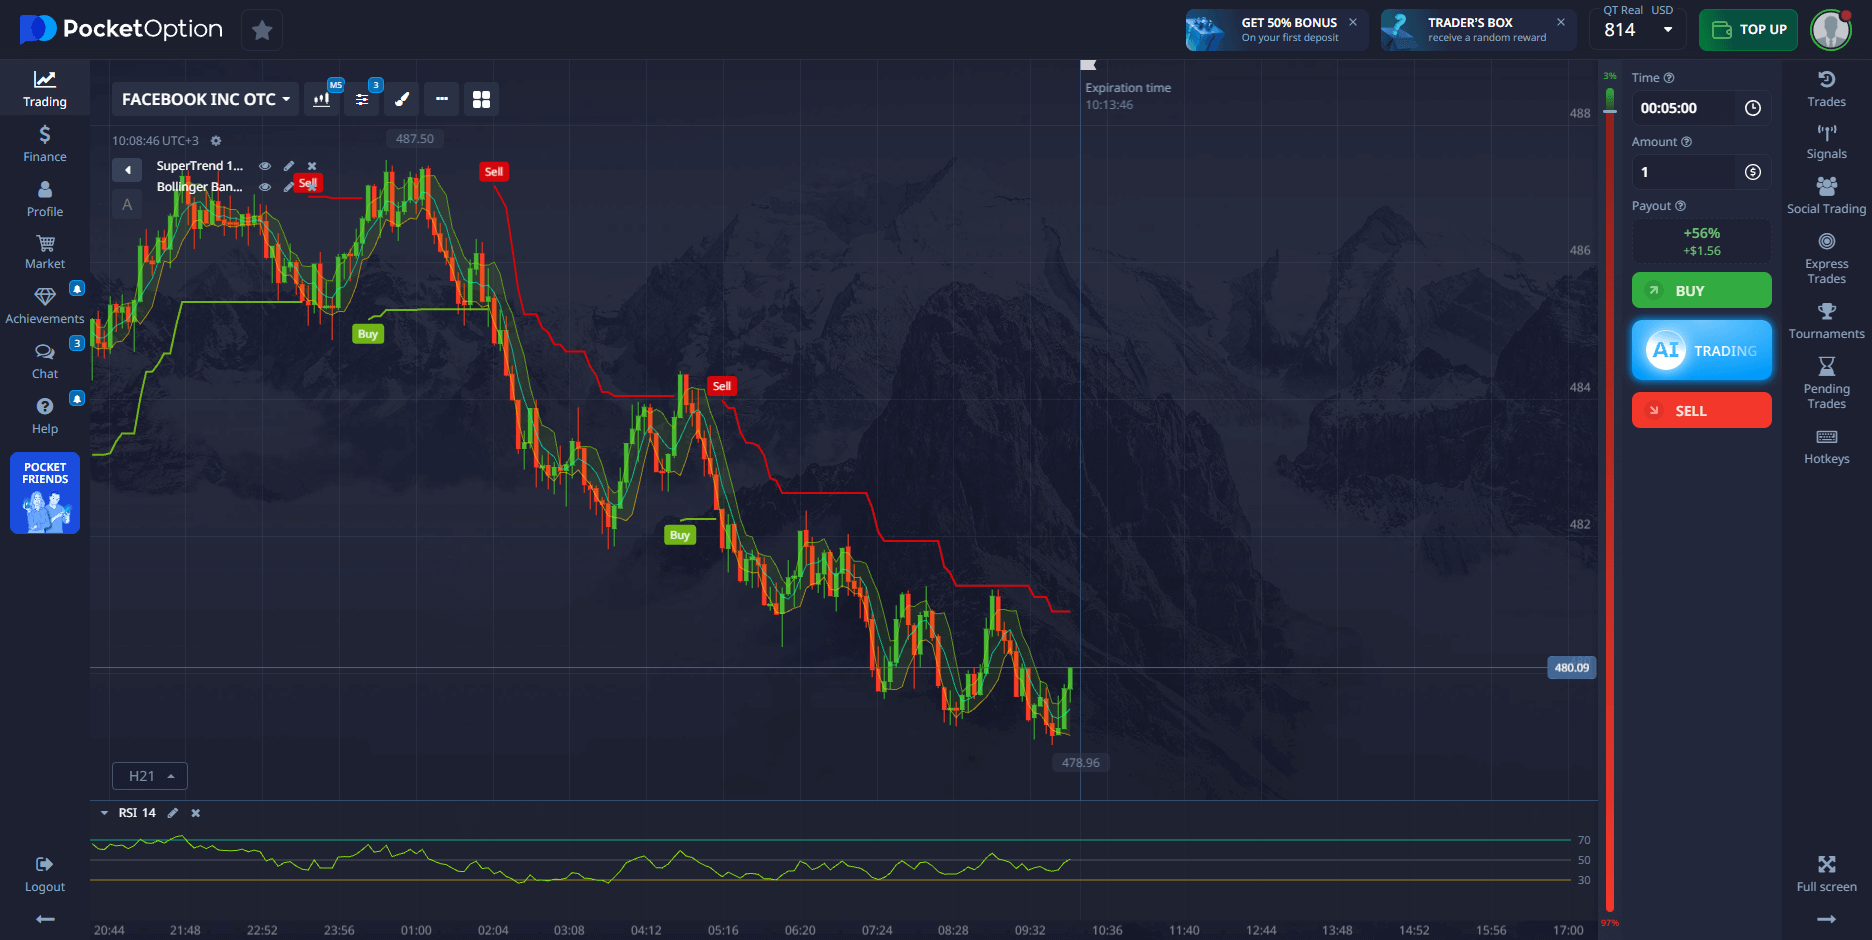Hide the Bollinger Bands indicator
Viewport: 1872px width, 940px height.
(x=265, y=187)
